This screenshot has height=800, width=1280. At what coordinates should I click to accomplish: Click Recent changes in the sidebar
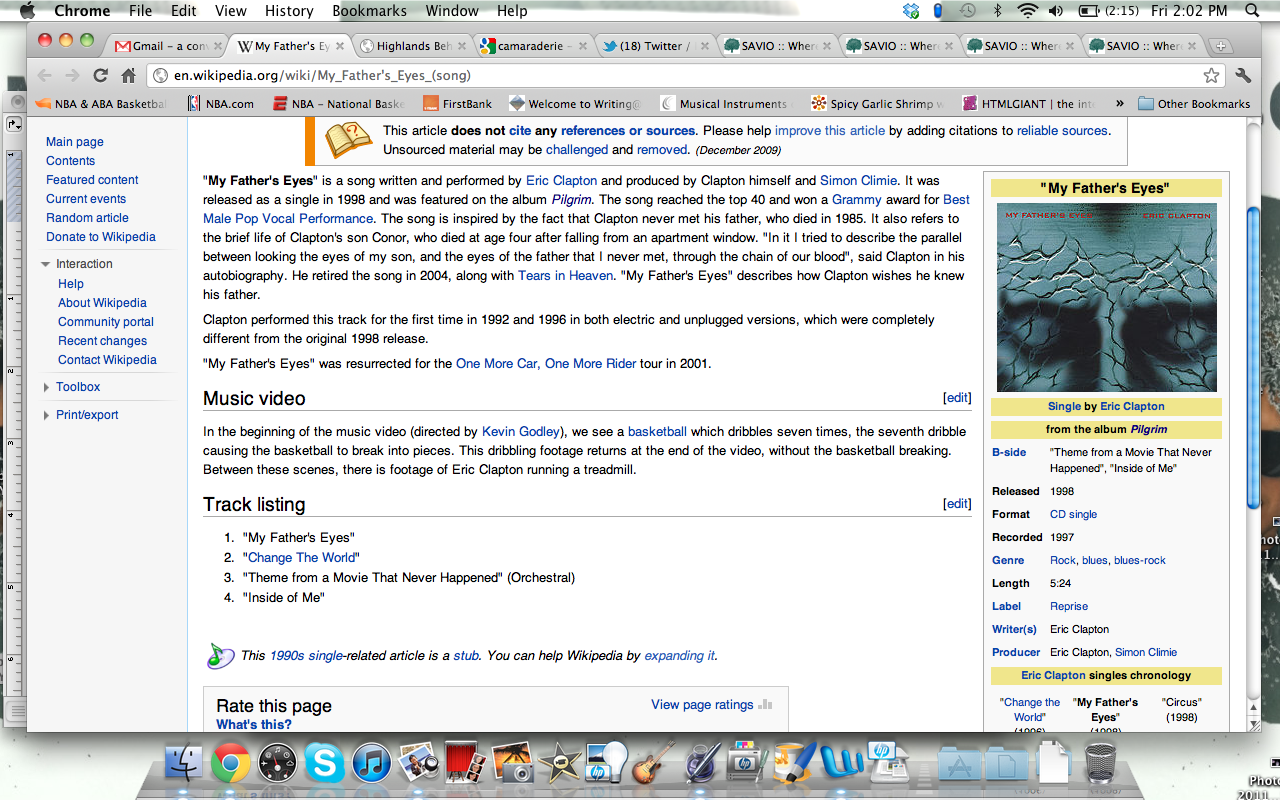coord(102,341)
